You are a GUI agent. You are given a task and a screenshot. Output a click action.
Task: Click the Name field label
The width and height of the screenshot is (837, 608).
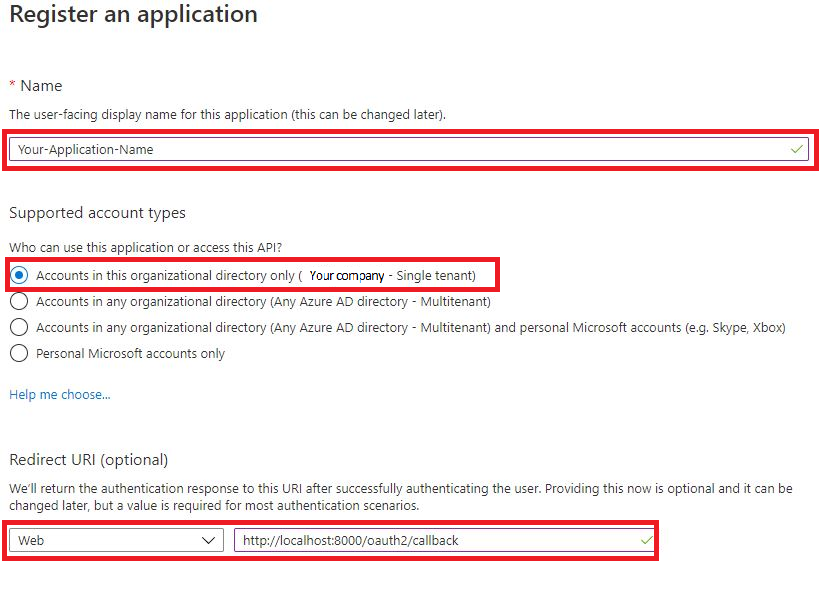pos(41,86)
